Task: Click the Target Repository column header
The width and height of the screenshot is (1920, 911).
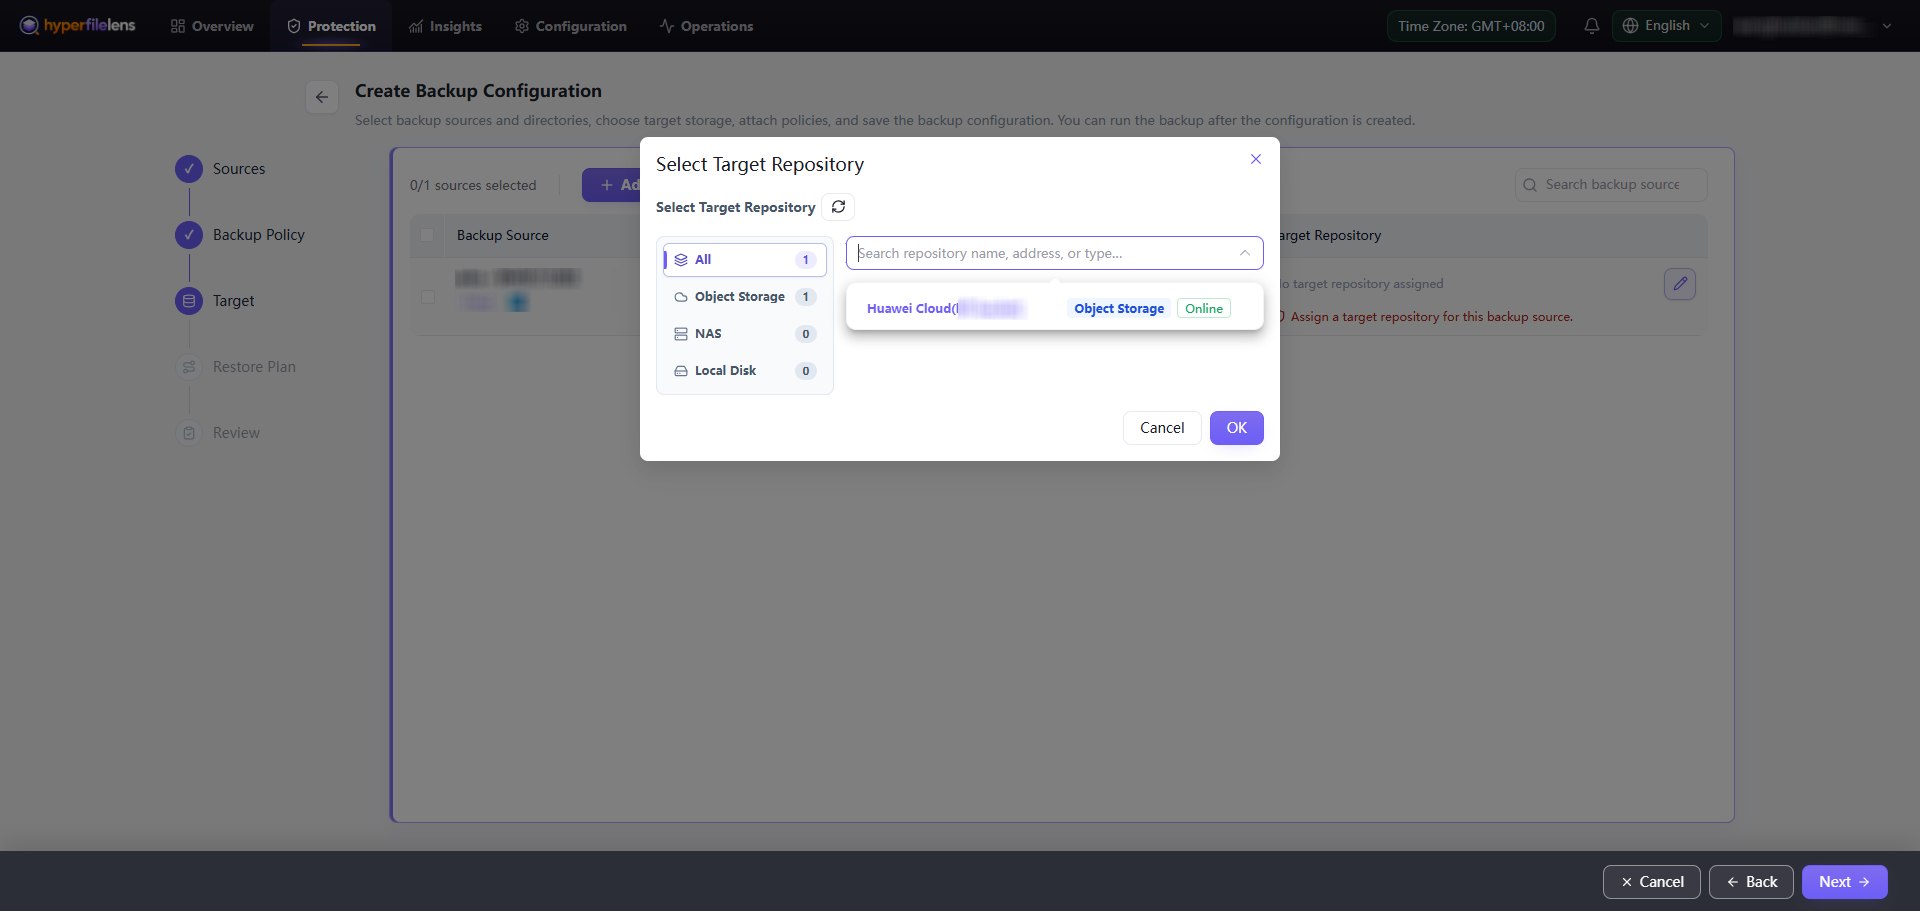Action: pyautogui.click(x=1330, y=235)
